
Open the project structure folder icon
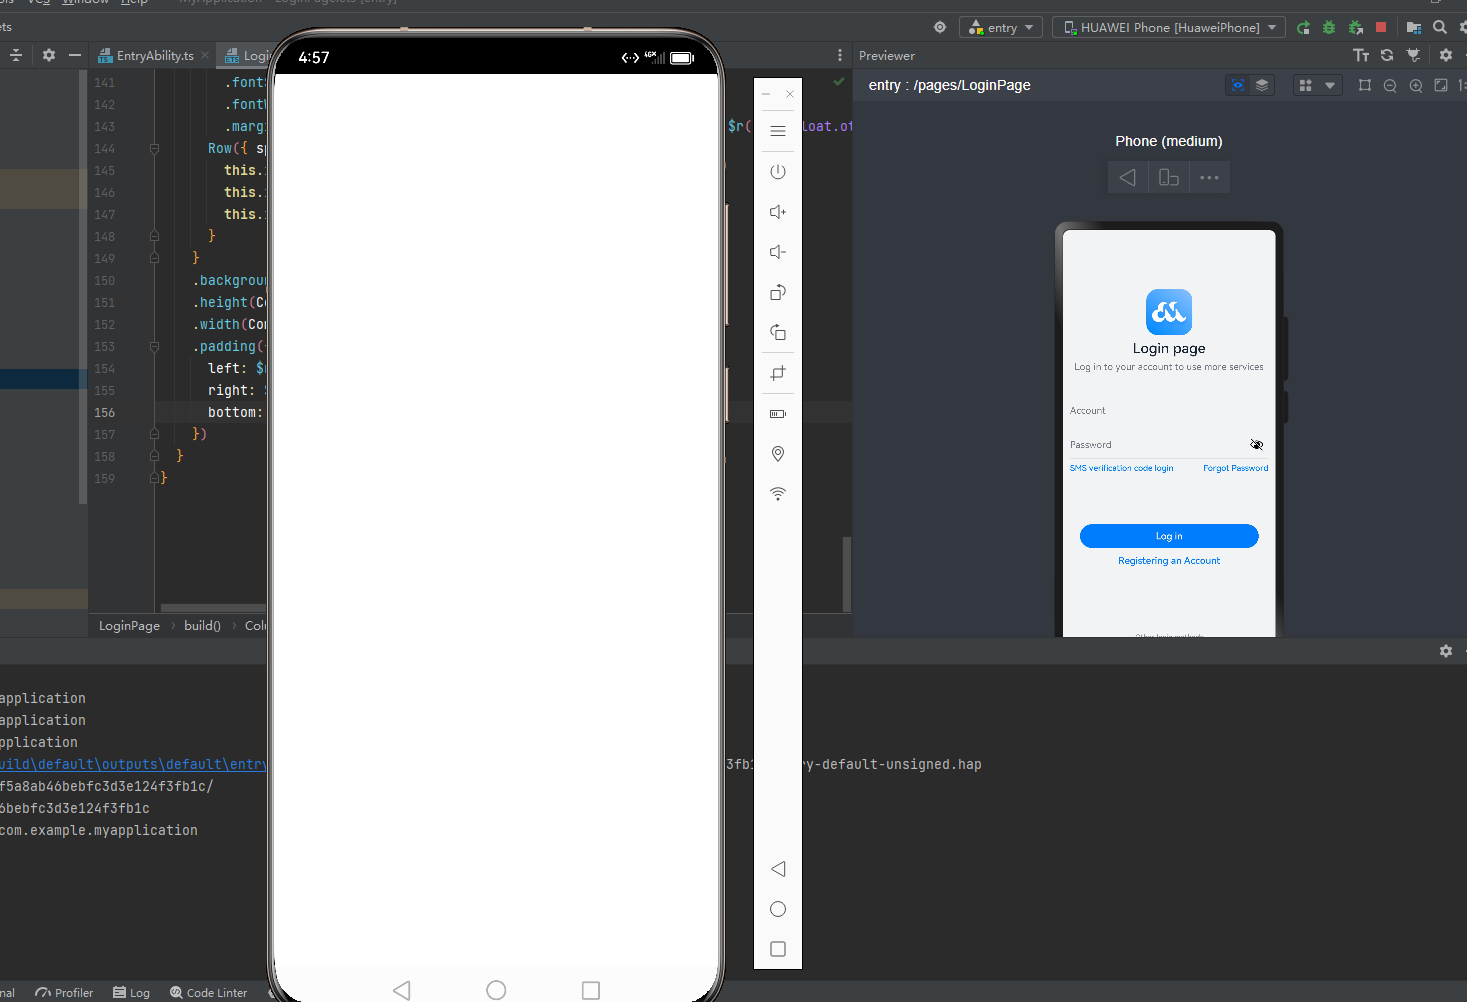coord(1413,28)
